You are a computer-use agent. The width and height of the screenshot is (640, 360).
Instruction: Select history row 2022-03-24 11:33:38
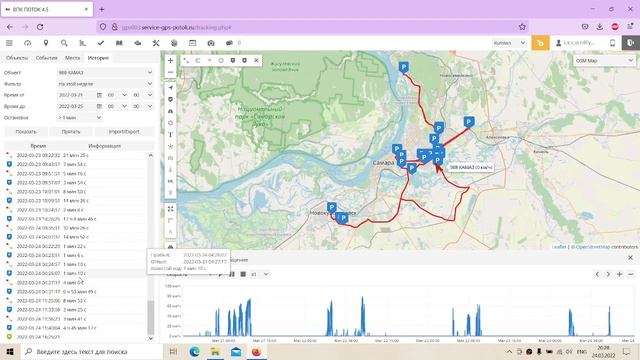[76, 310]
